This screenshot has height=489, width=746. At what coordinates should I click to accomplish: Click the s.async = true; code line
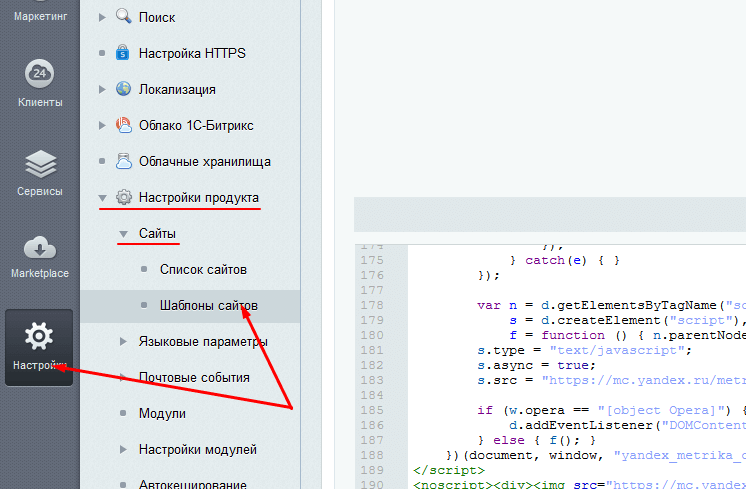click(x=536, y=365)
